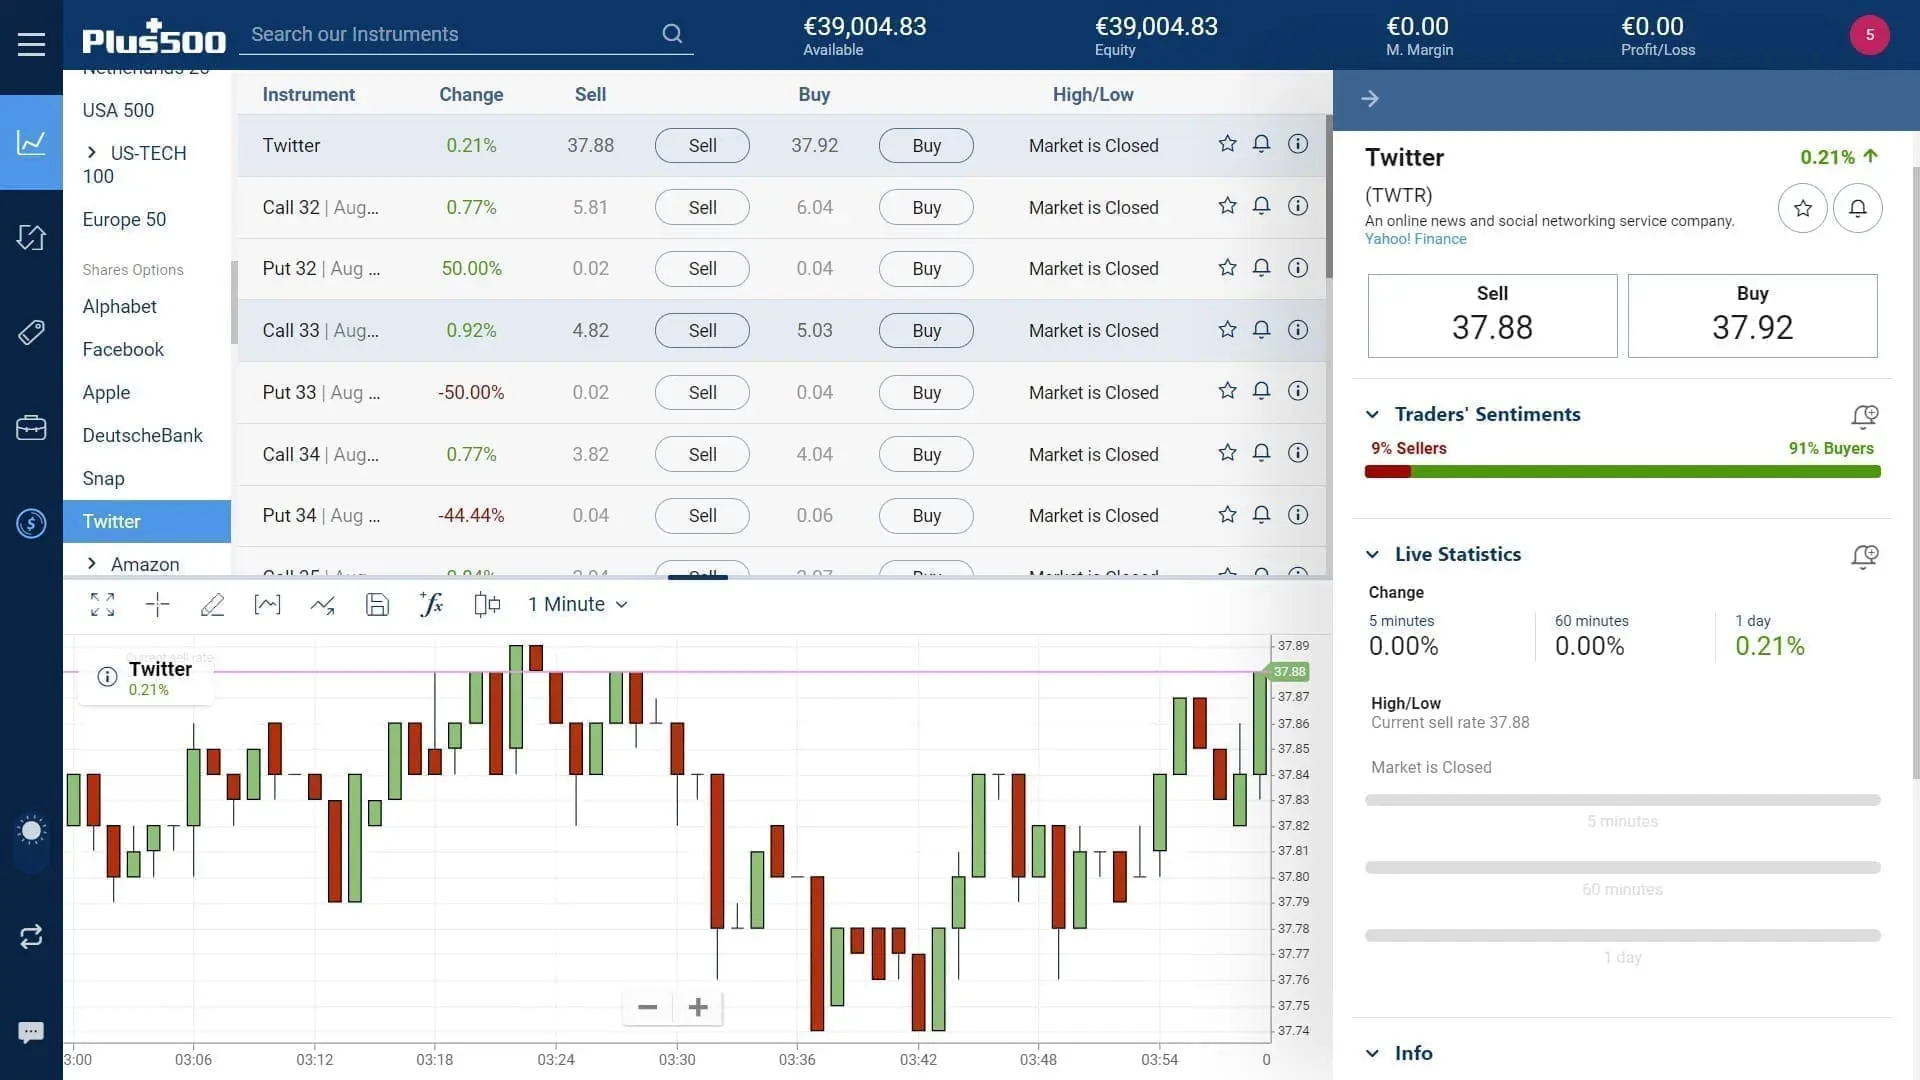Image resolution: width=1920 pixels, height=1080 pixels.
Task: Zoom out the chart with the minus control
Action: 646,1007
